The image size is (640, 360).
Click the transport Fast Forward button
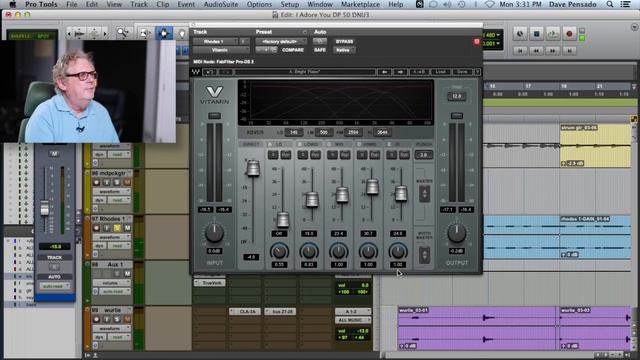click(x=553, y=51)
